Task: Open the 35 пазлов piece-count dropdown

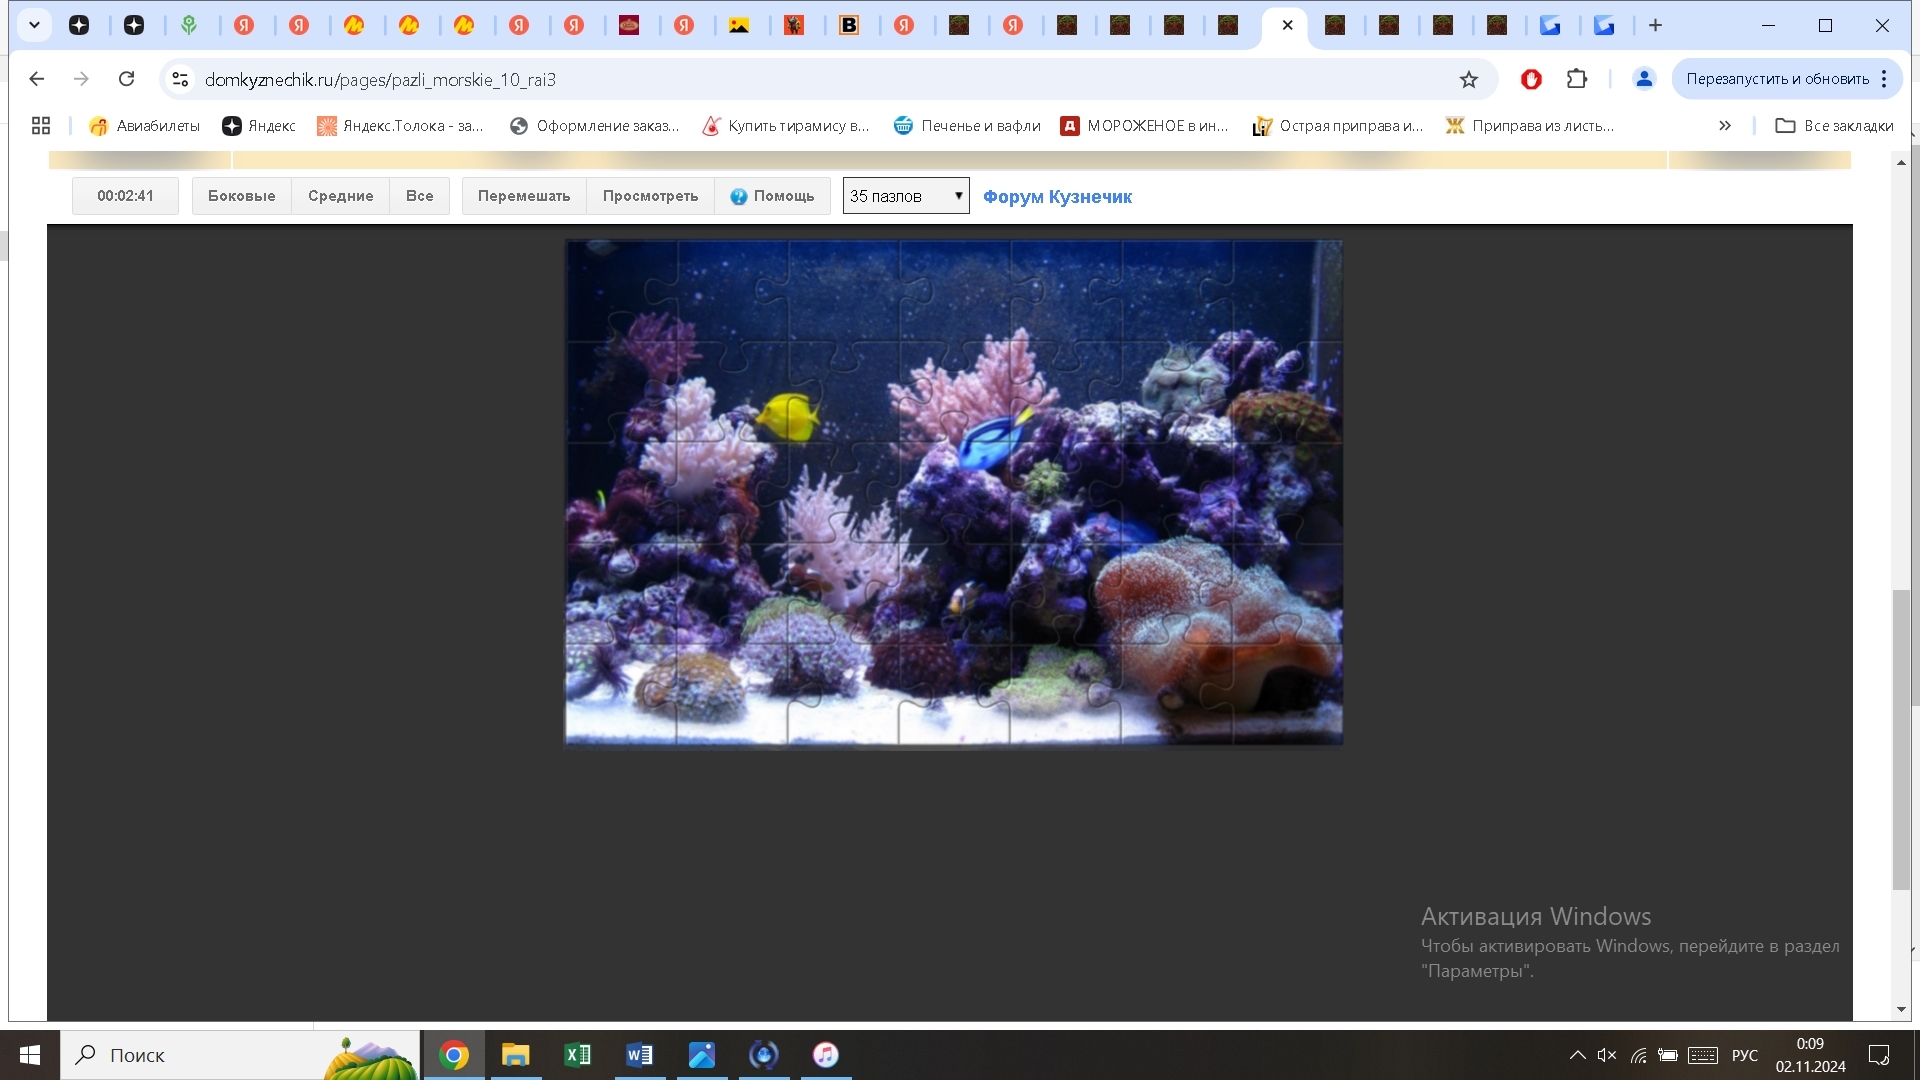Action: (906, 196)
